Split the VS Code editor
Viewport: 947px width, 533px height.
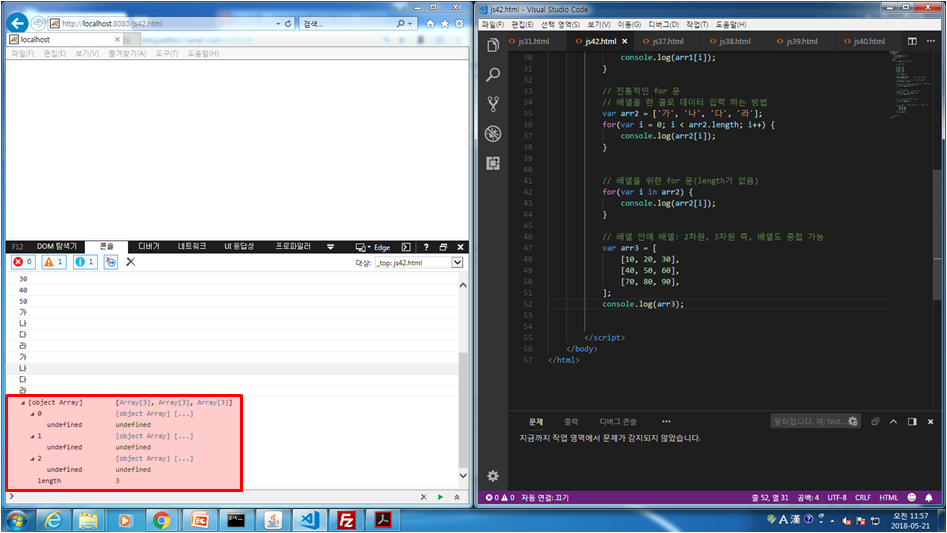[x=912, y=41]
